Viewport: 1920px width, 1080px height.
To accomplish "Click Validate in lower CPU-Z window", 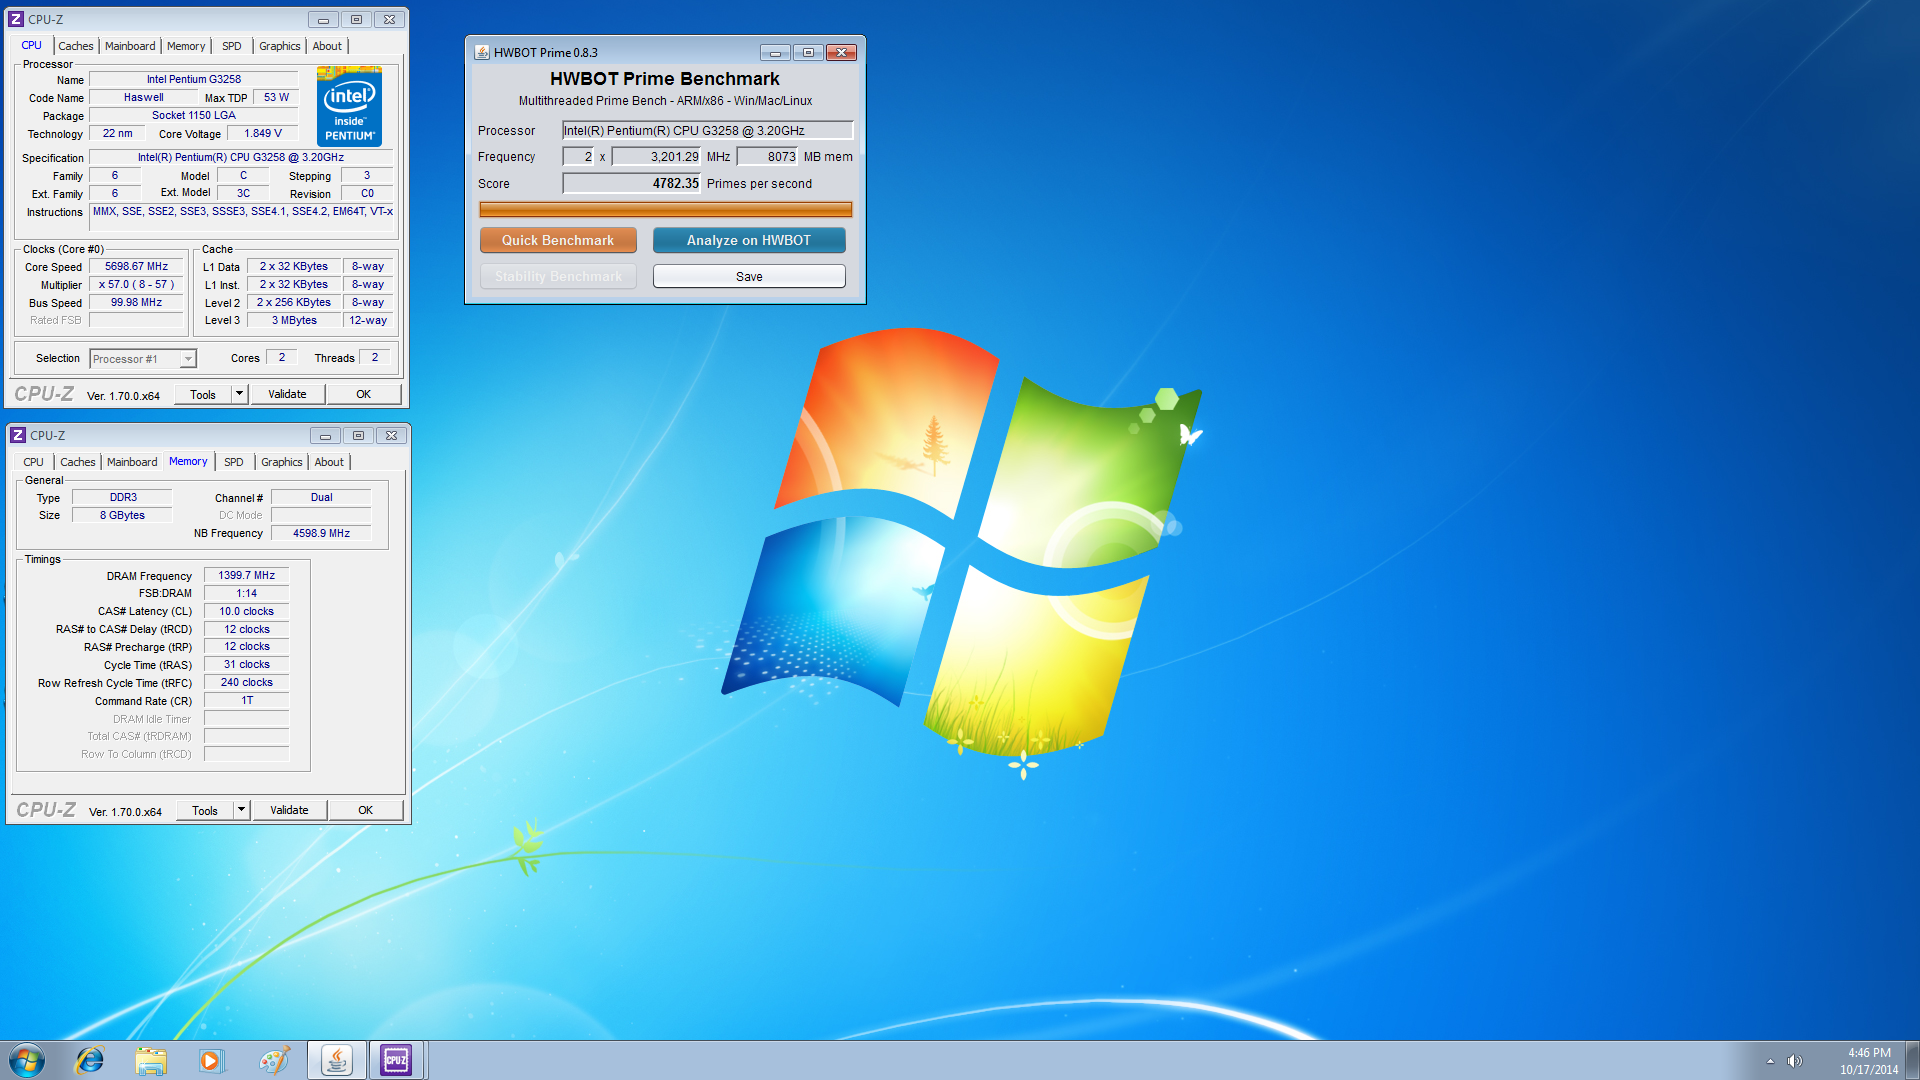I will (289, 810).
